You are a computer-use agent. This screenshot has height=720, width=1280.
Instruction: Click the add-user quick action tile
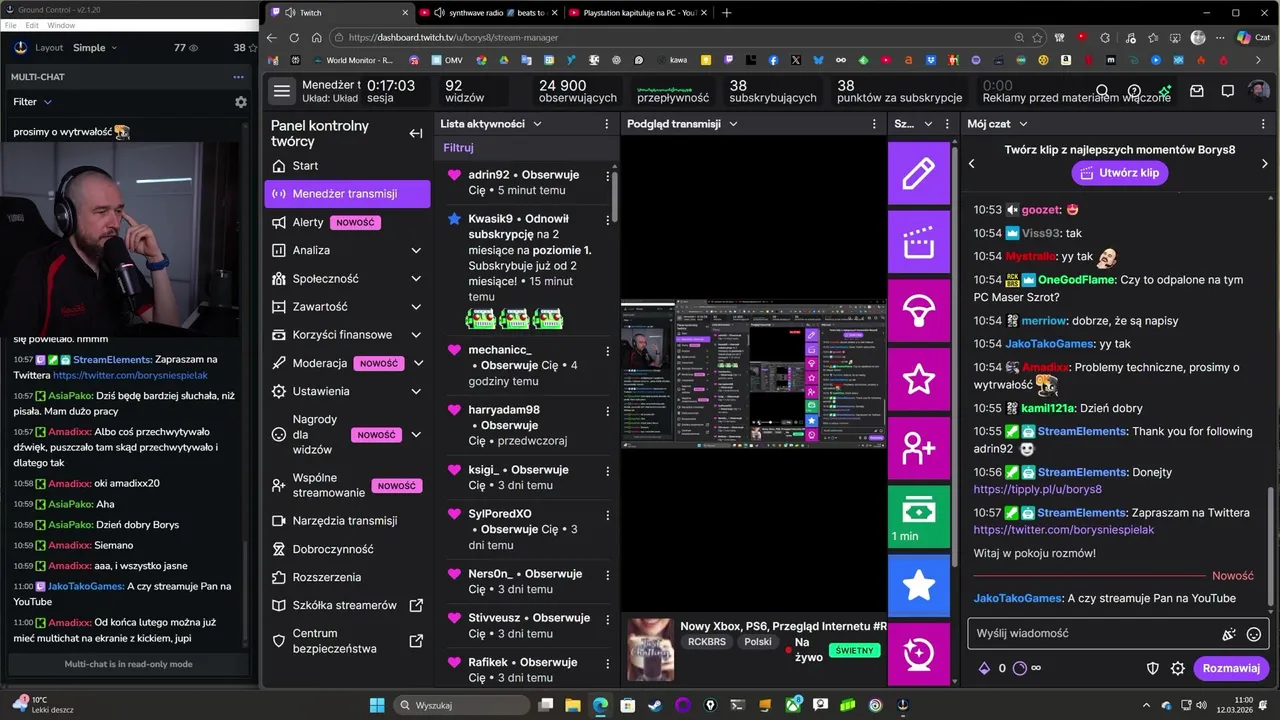919,448
